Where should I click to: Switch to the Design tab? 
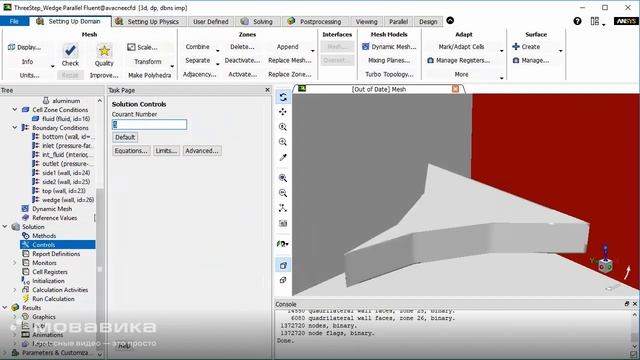[428, 22]
